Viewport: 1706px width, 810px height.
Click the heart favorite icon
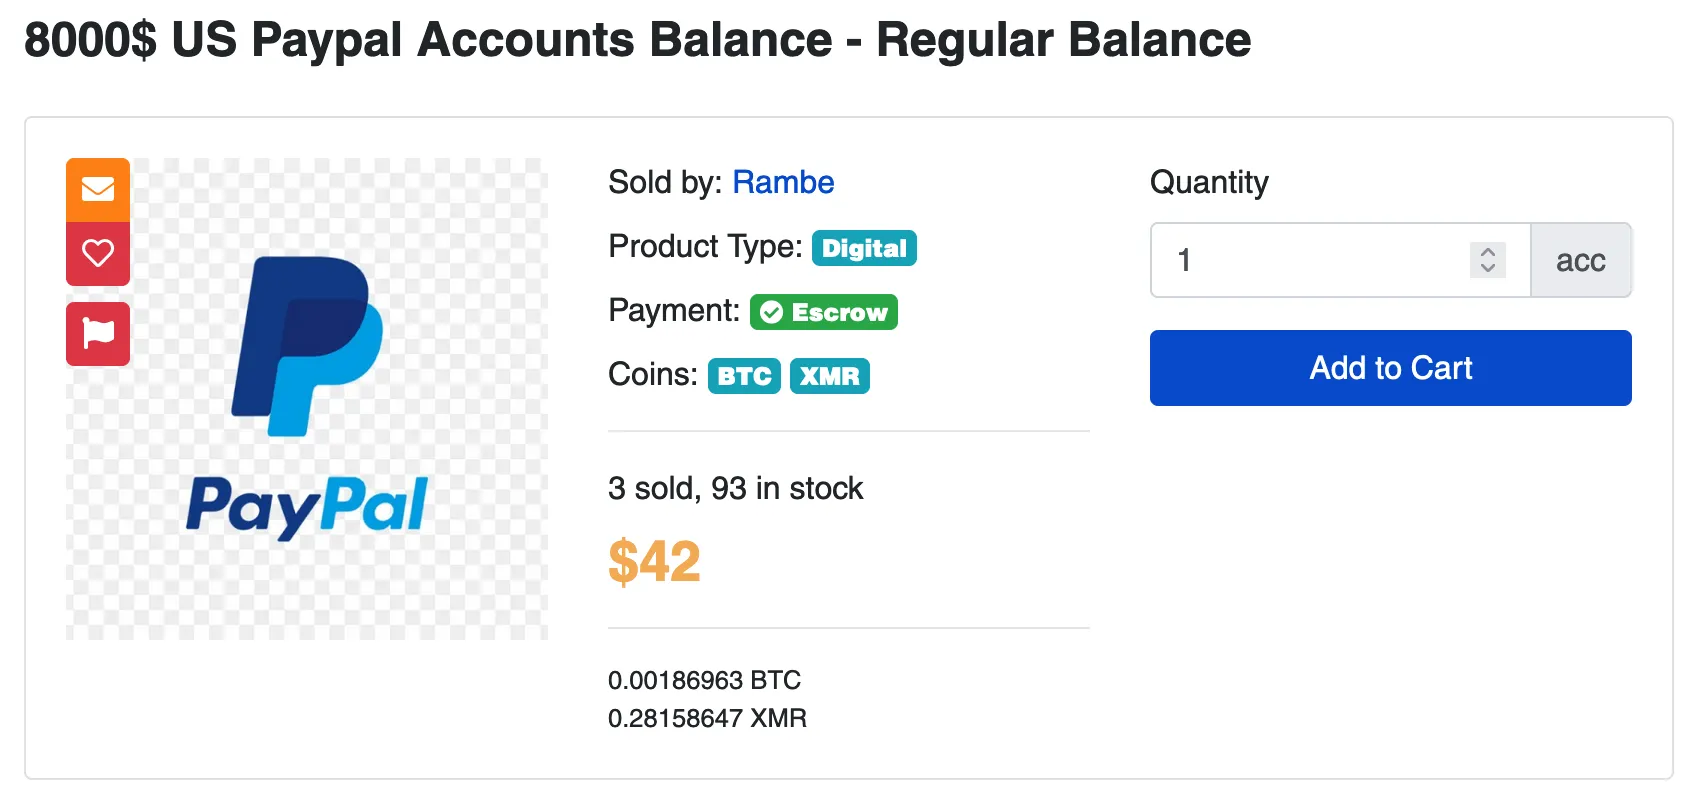pos(98,253)
